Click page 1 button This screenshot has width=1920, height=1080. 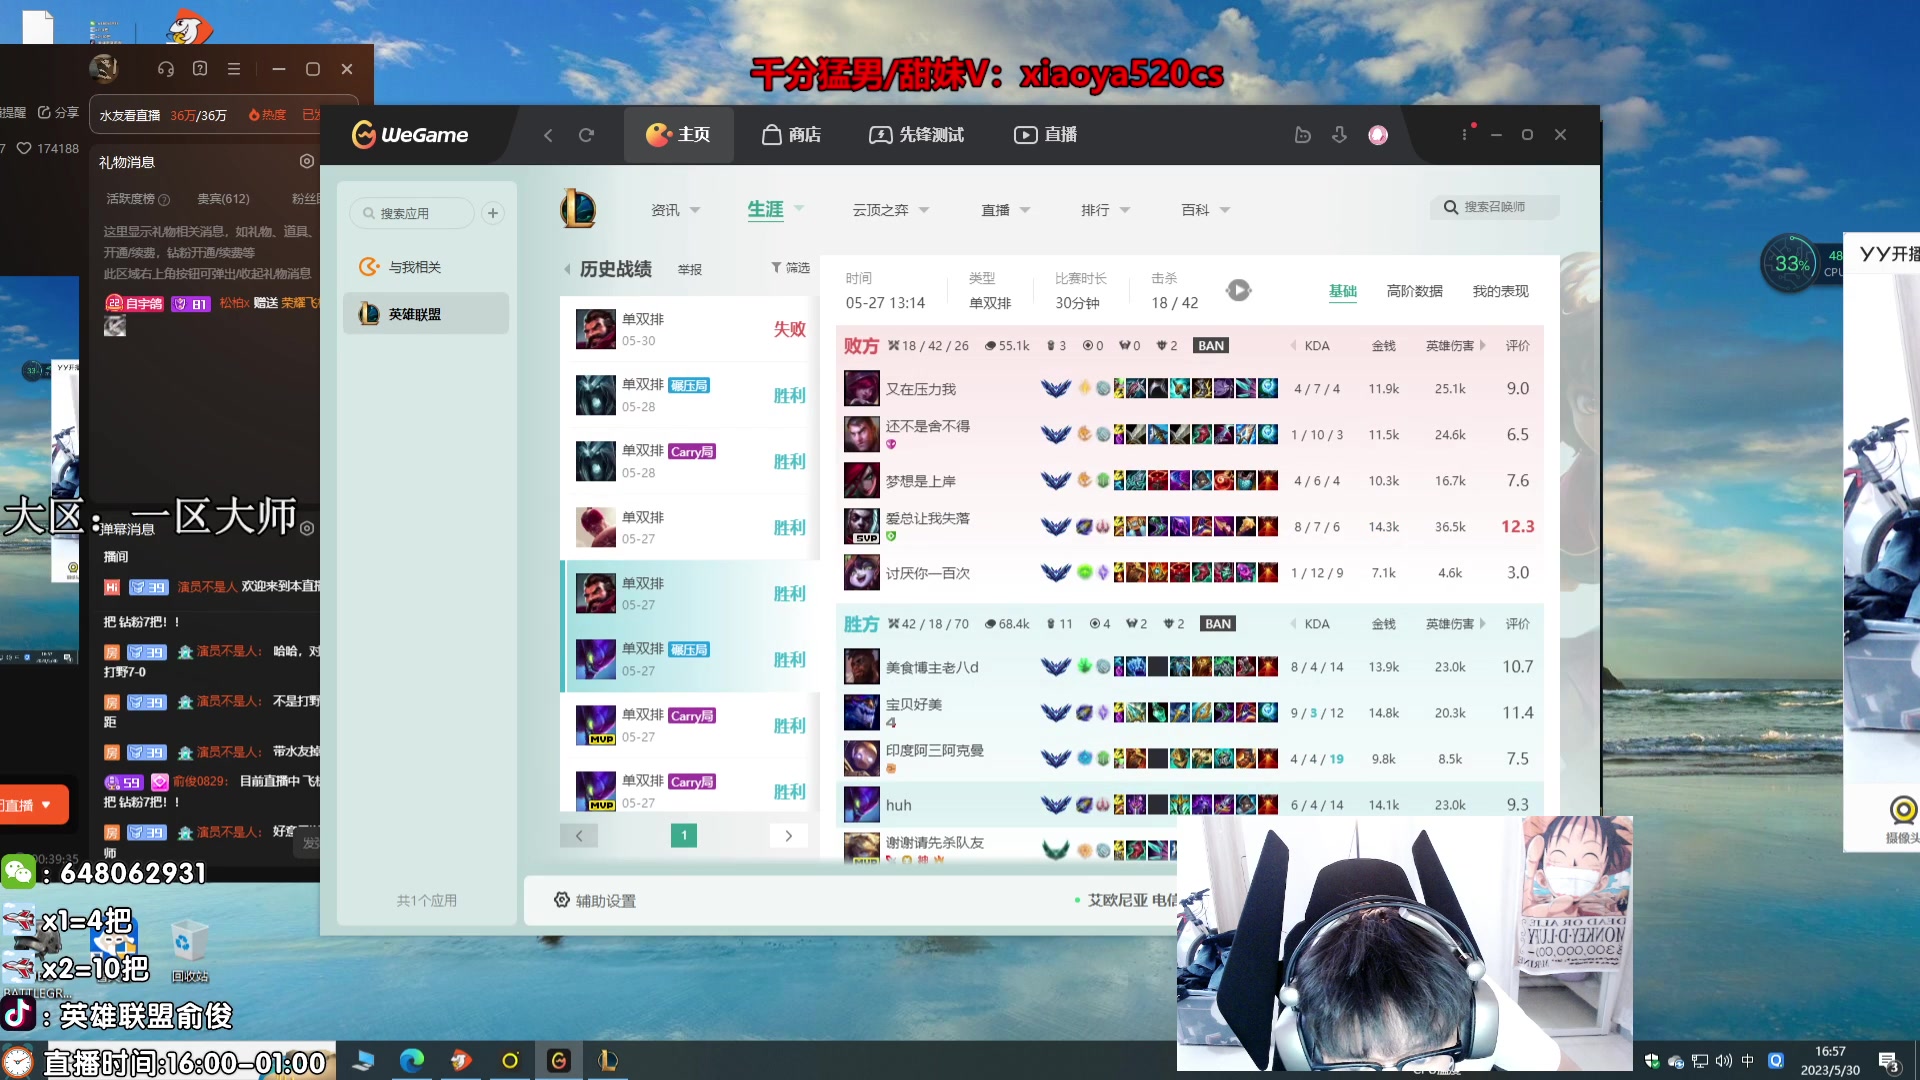pos(684,835)
